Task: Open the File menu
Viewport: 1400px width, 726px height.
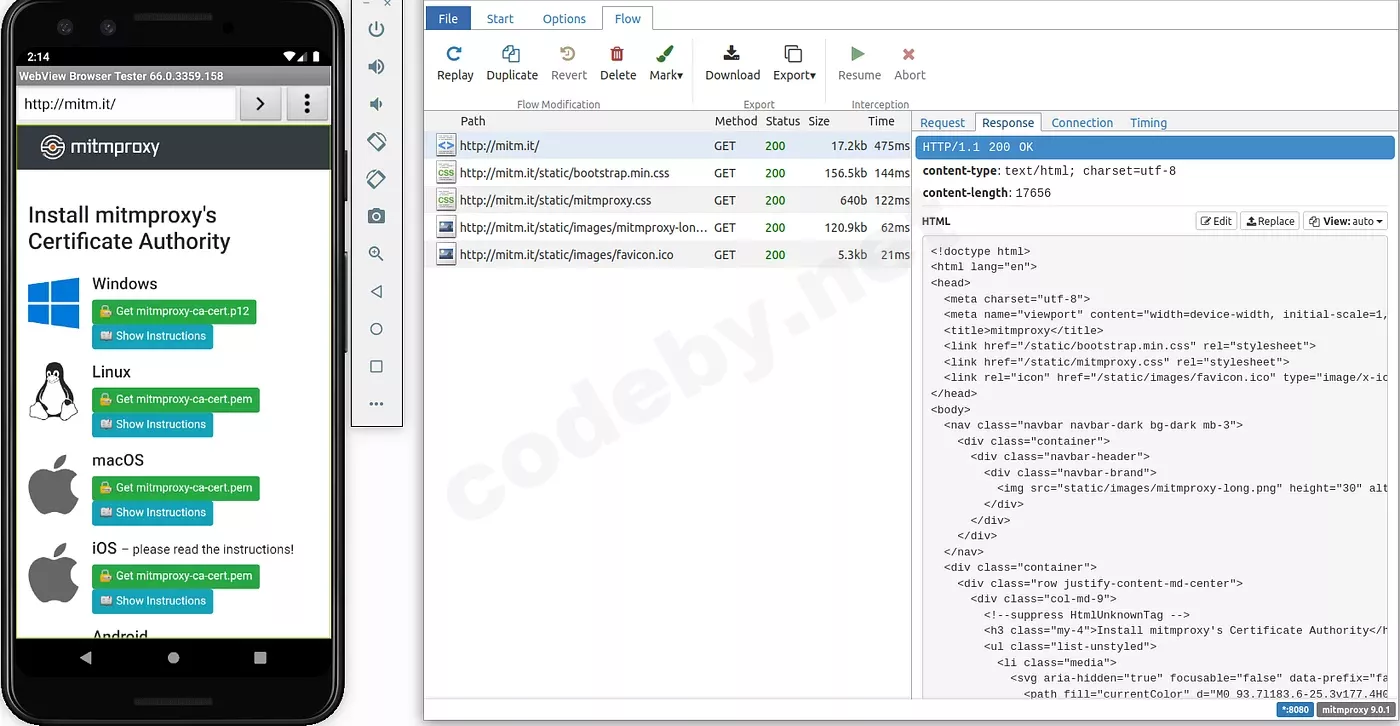Action: pyautogui.click(x=448, y=19)
